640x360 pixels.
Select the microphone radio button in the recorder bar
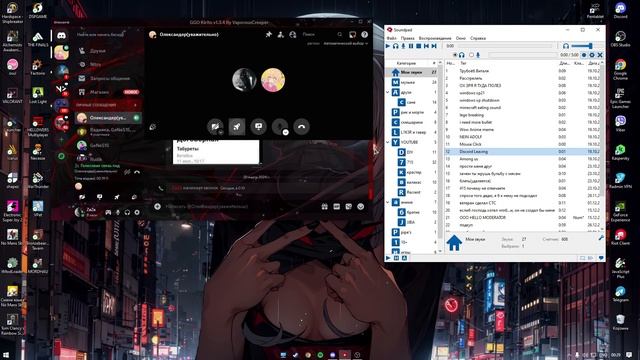471,55
